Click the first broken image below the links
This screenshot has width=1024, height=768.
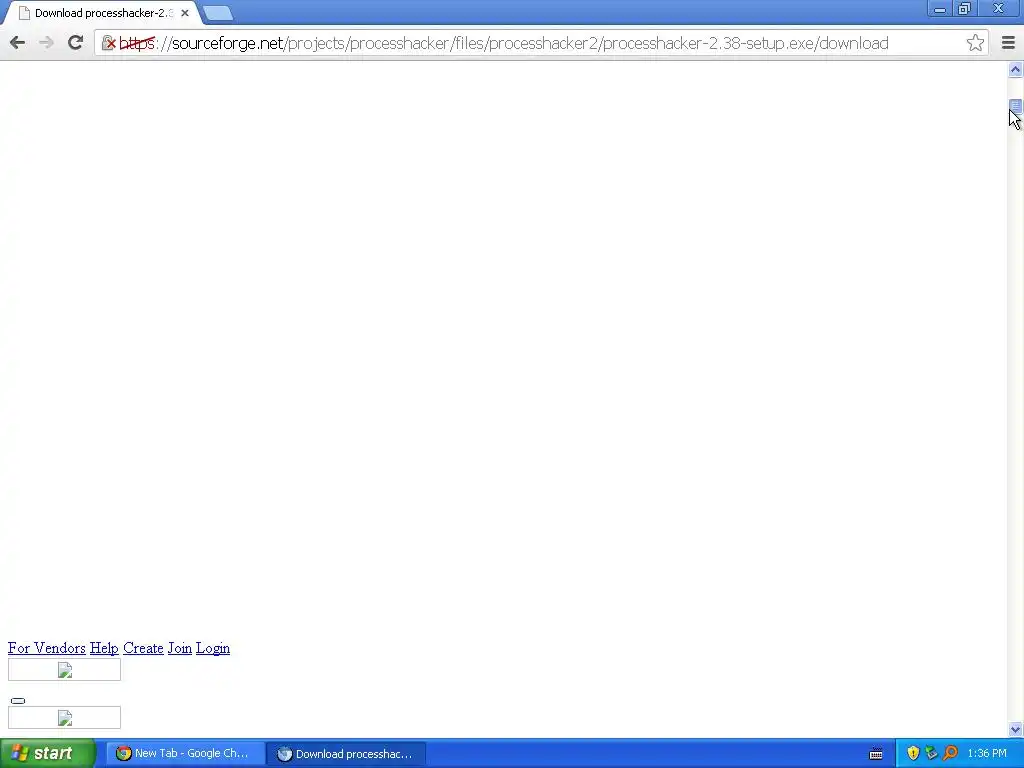point(64,669)
